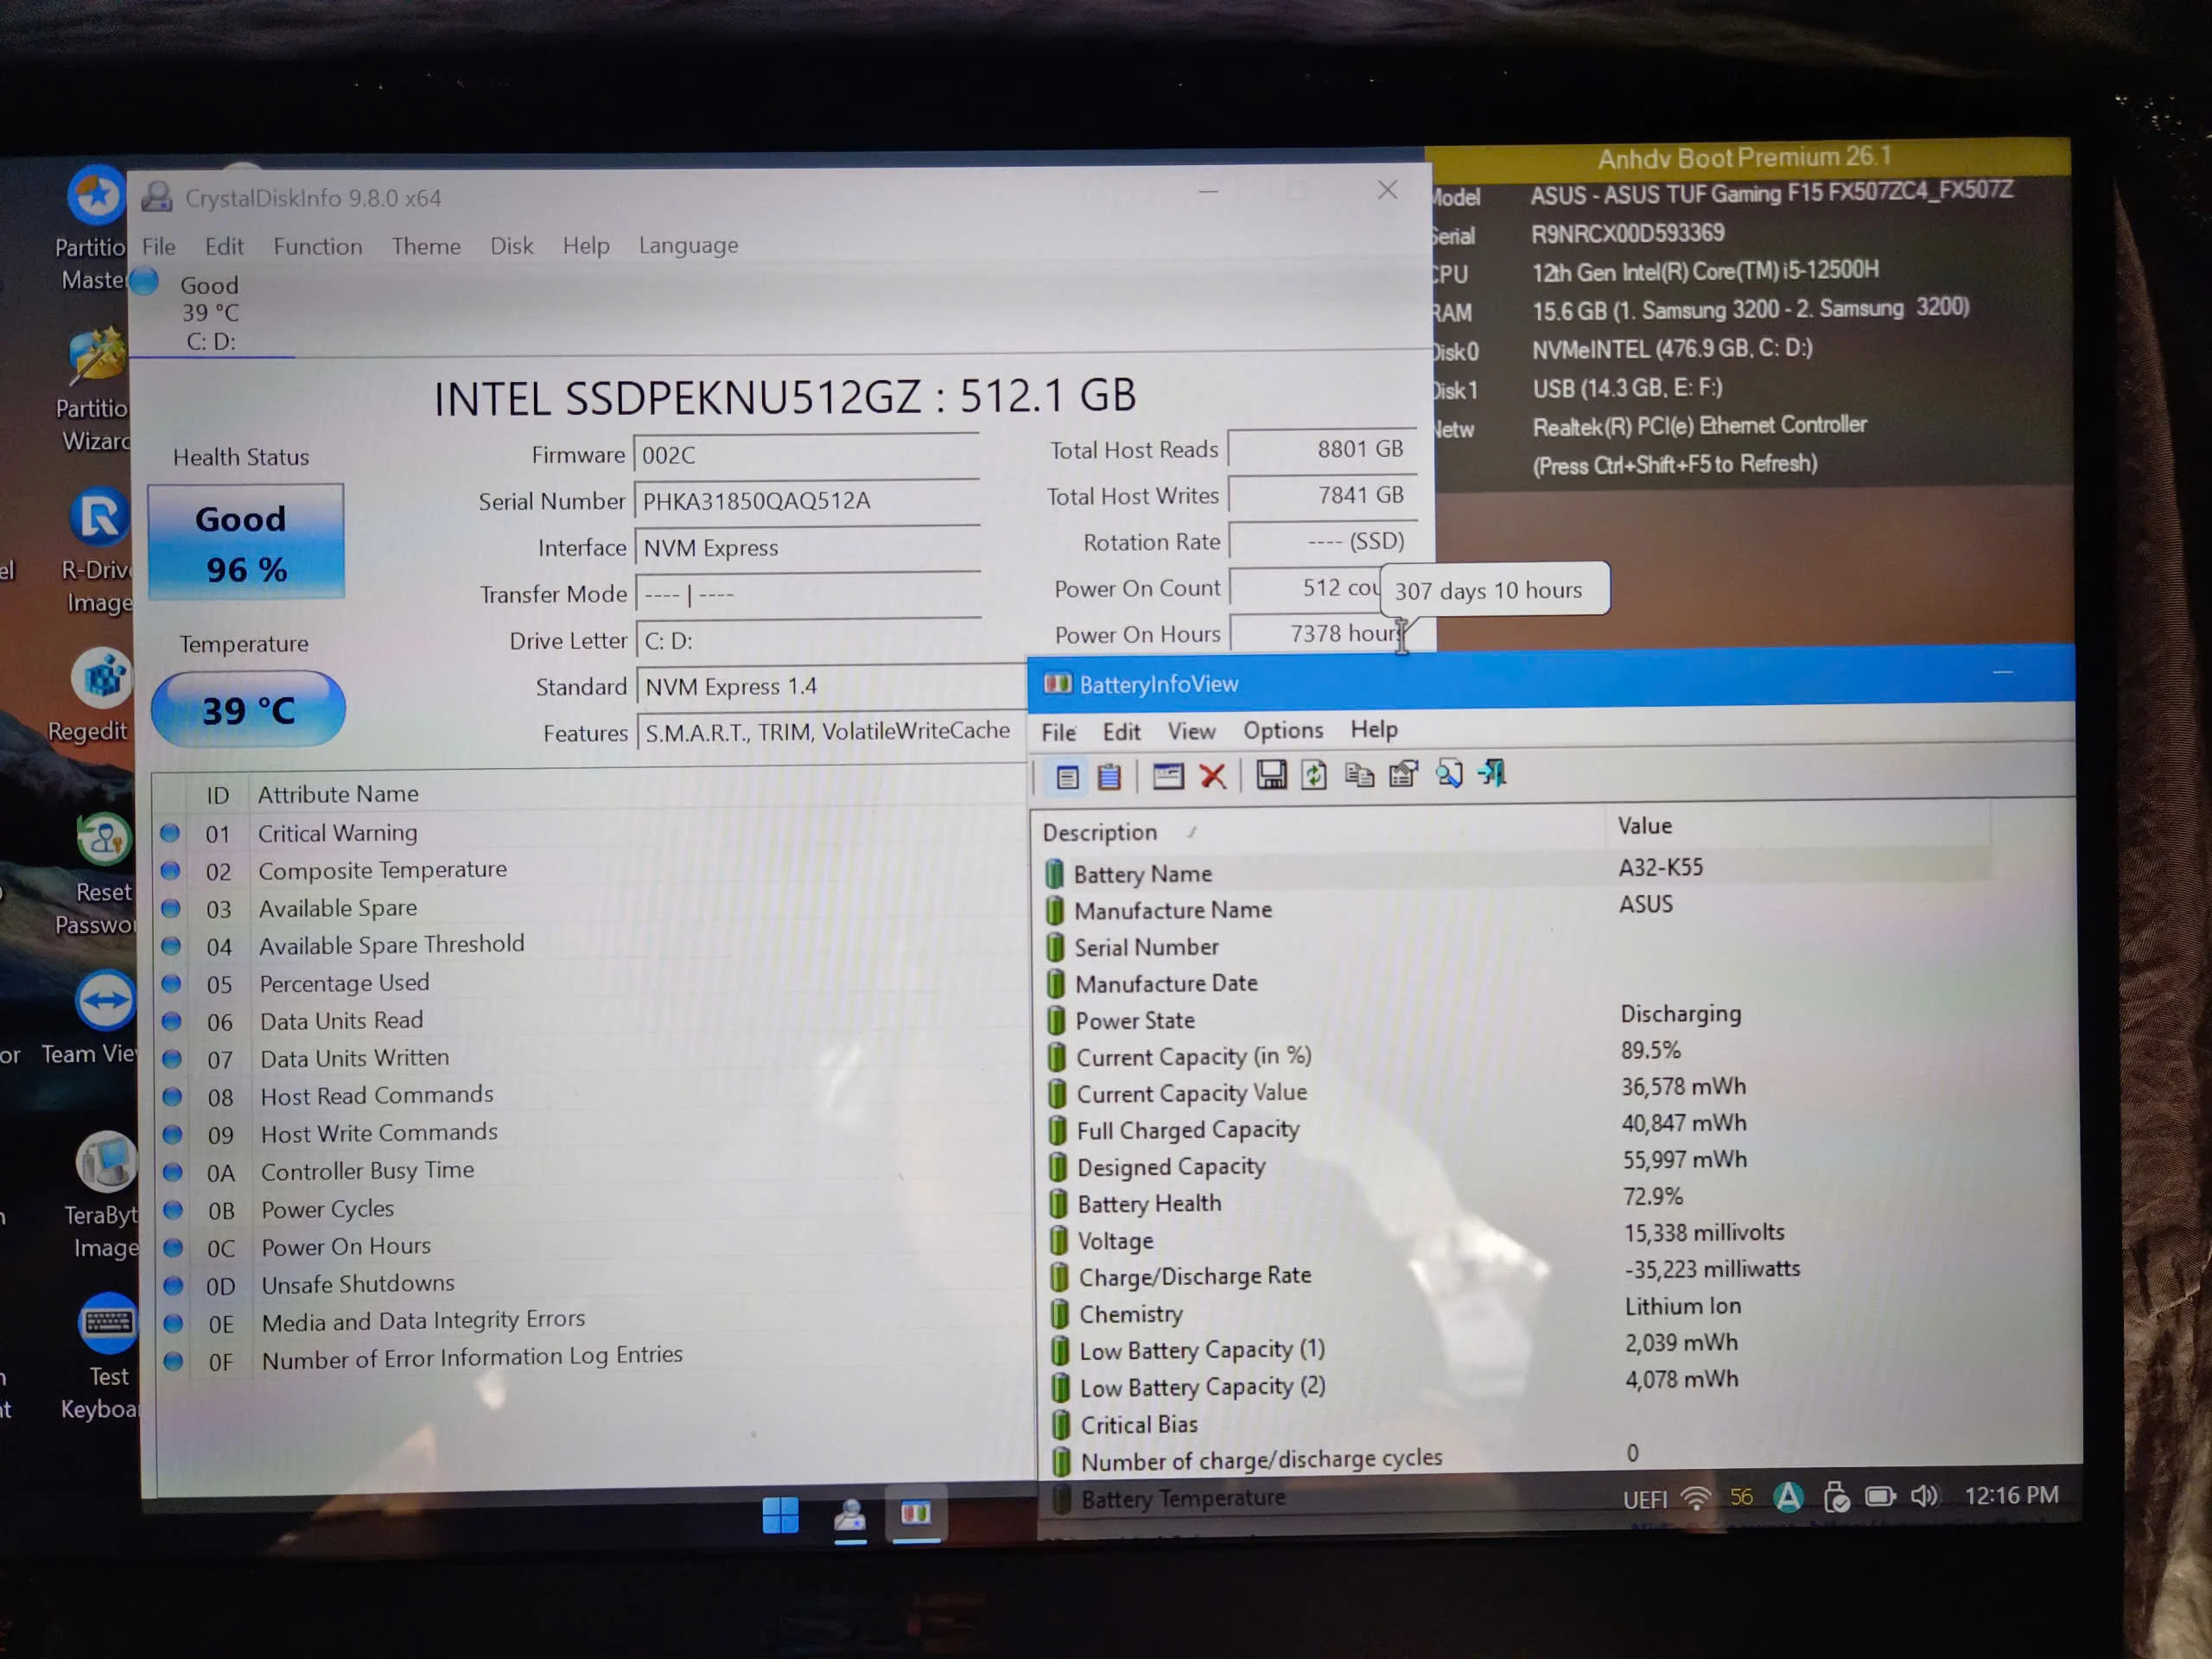Click the Copy selected items icon
Screen dimensions: 2212x1659
tap(1359, 774)
